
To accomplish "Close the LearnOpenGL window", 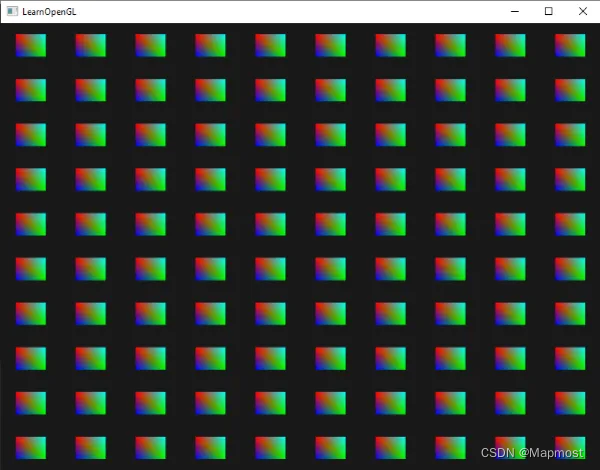I will point(582,11).
